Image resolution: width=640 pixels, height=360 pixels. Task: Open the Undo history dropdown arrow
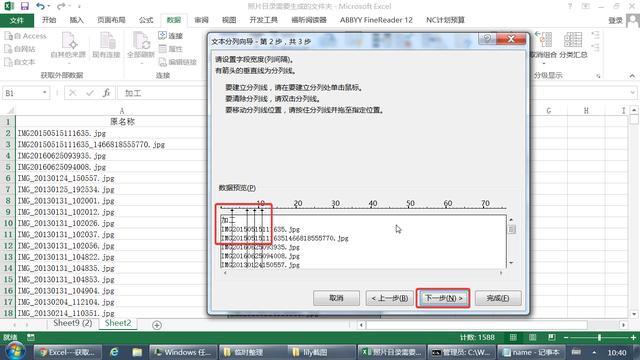point(49,6)
